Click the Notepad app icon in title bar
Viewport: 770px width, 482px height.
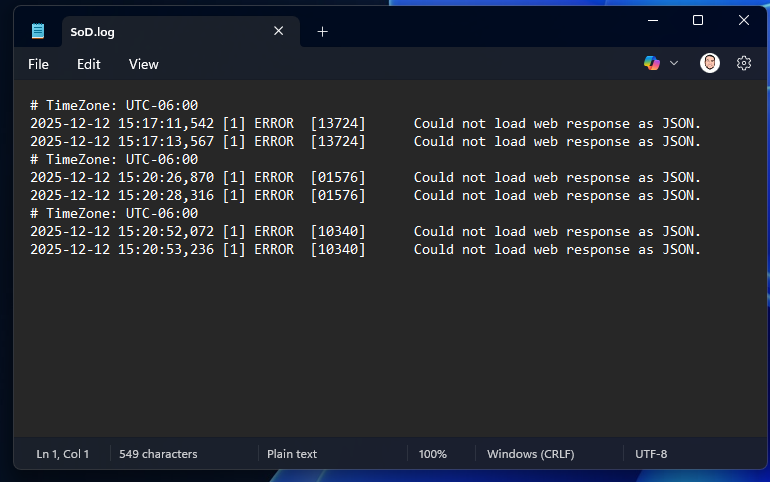click(38, 31)
